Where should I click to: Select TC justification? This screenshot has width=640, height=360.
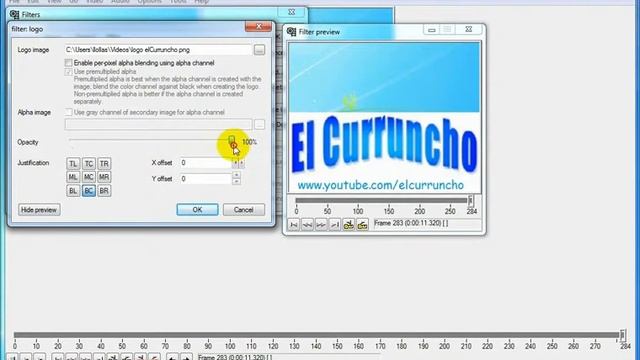pyautogui.click(x=89, y=164)
